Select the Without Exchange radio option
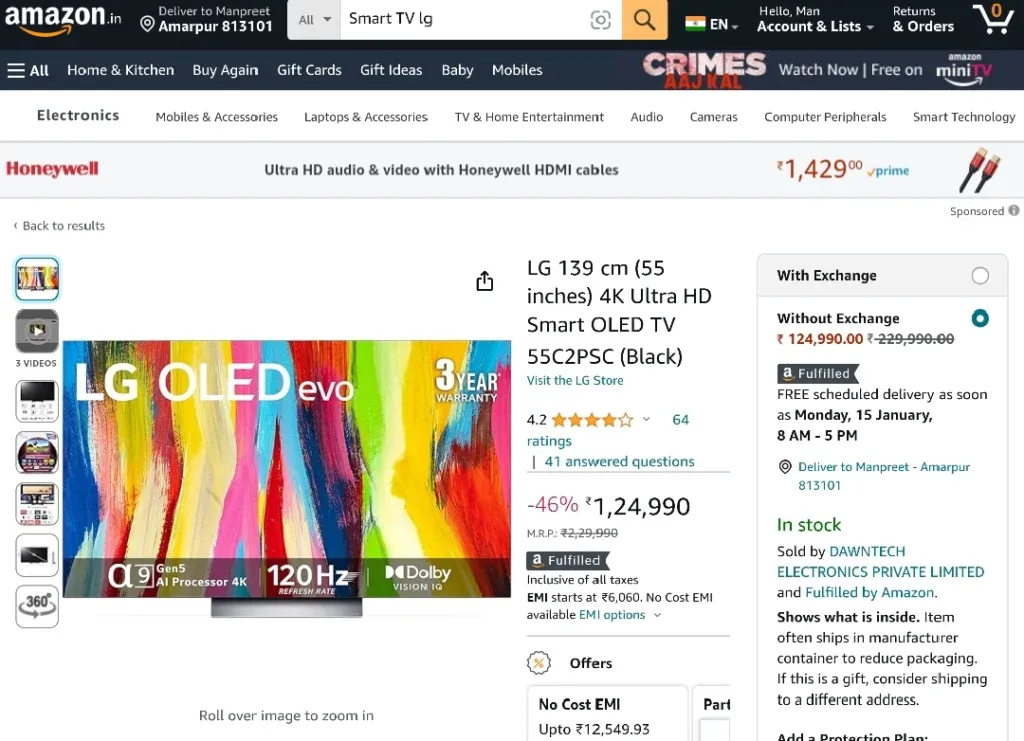Image resolution: width=1024 pixels, height=741 pixels. (980, 319)
